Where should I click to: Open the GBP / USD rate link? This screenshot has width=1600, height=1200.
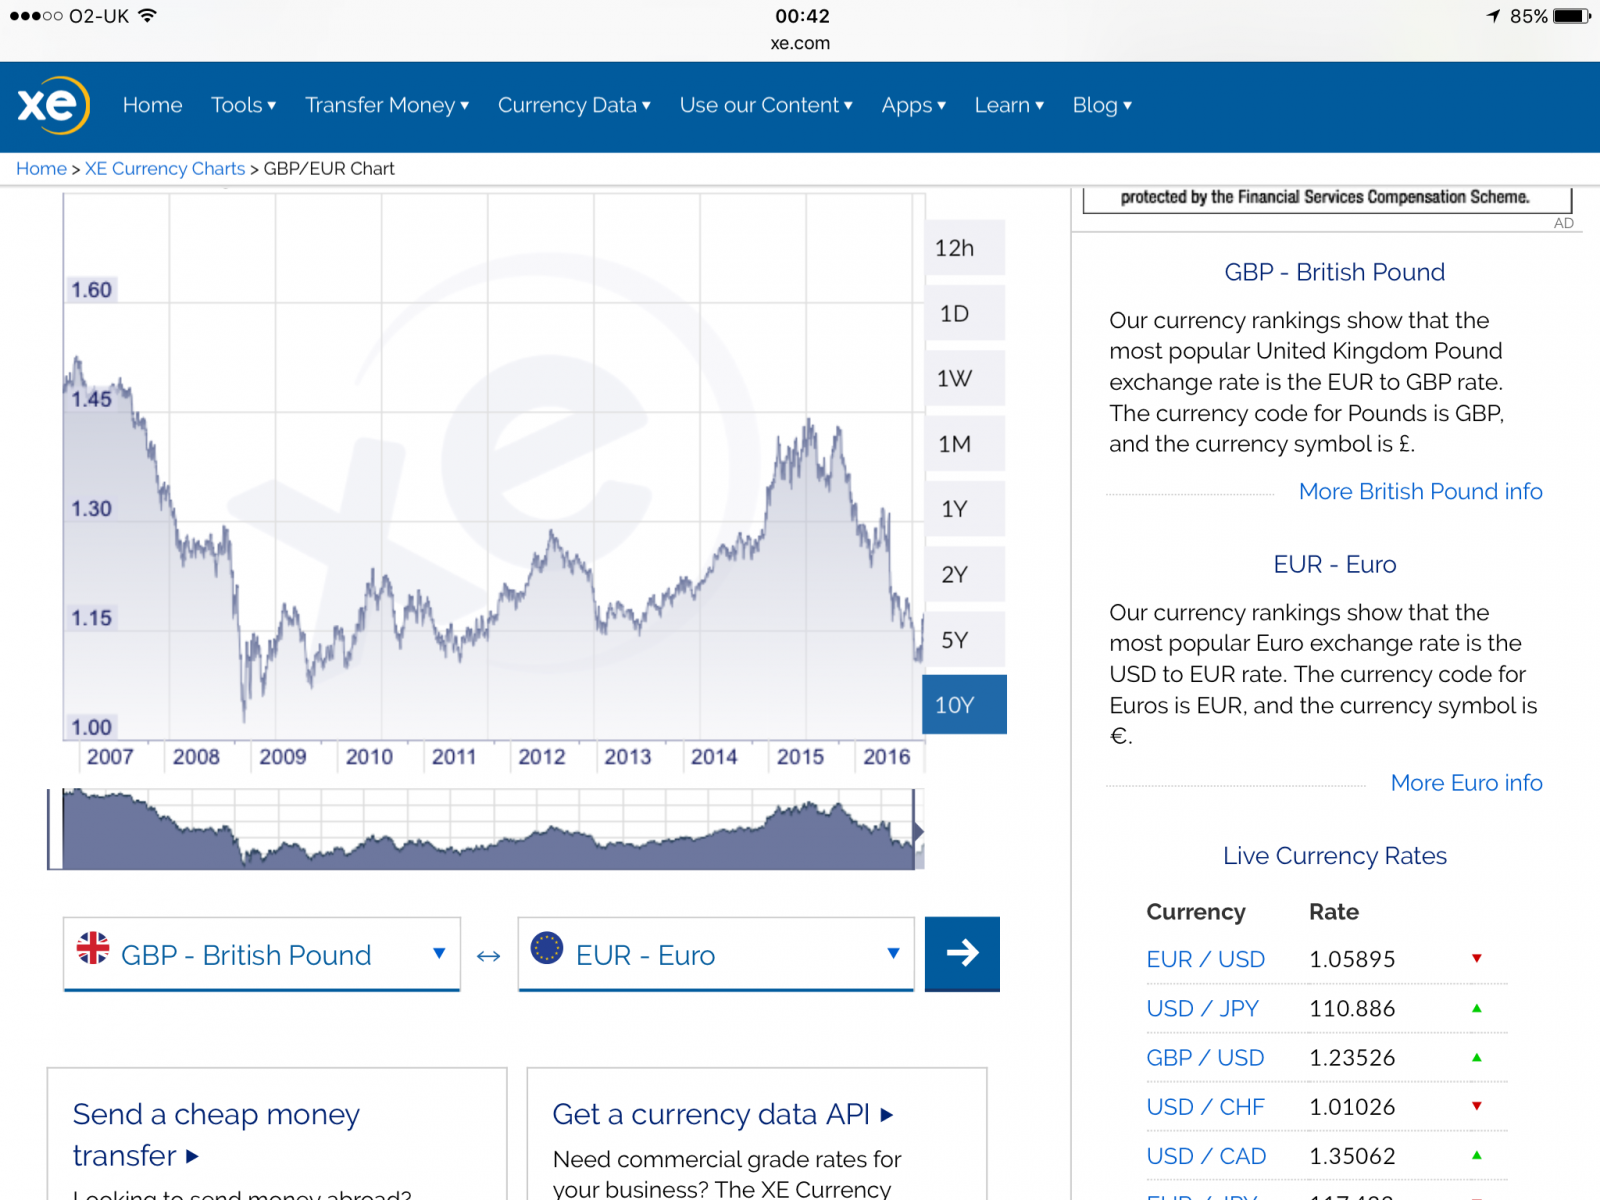pyautogui.click(x=1205, y=1057)
